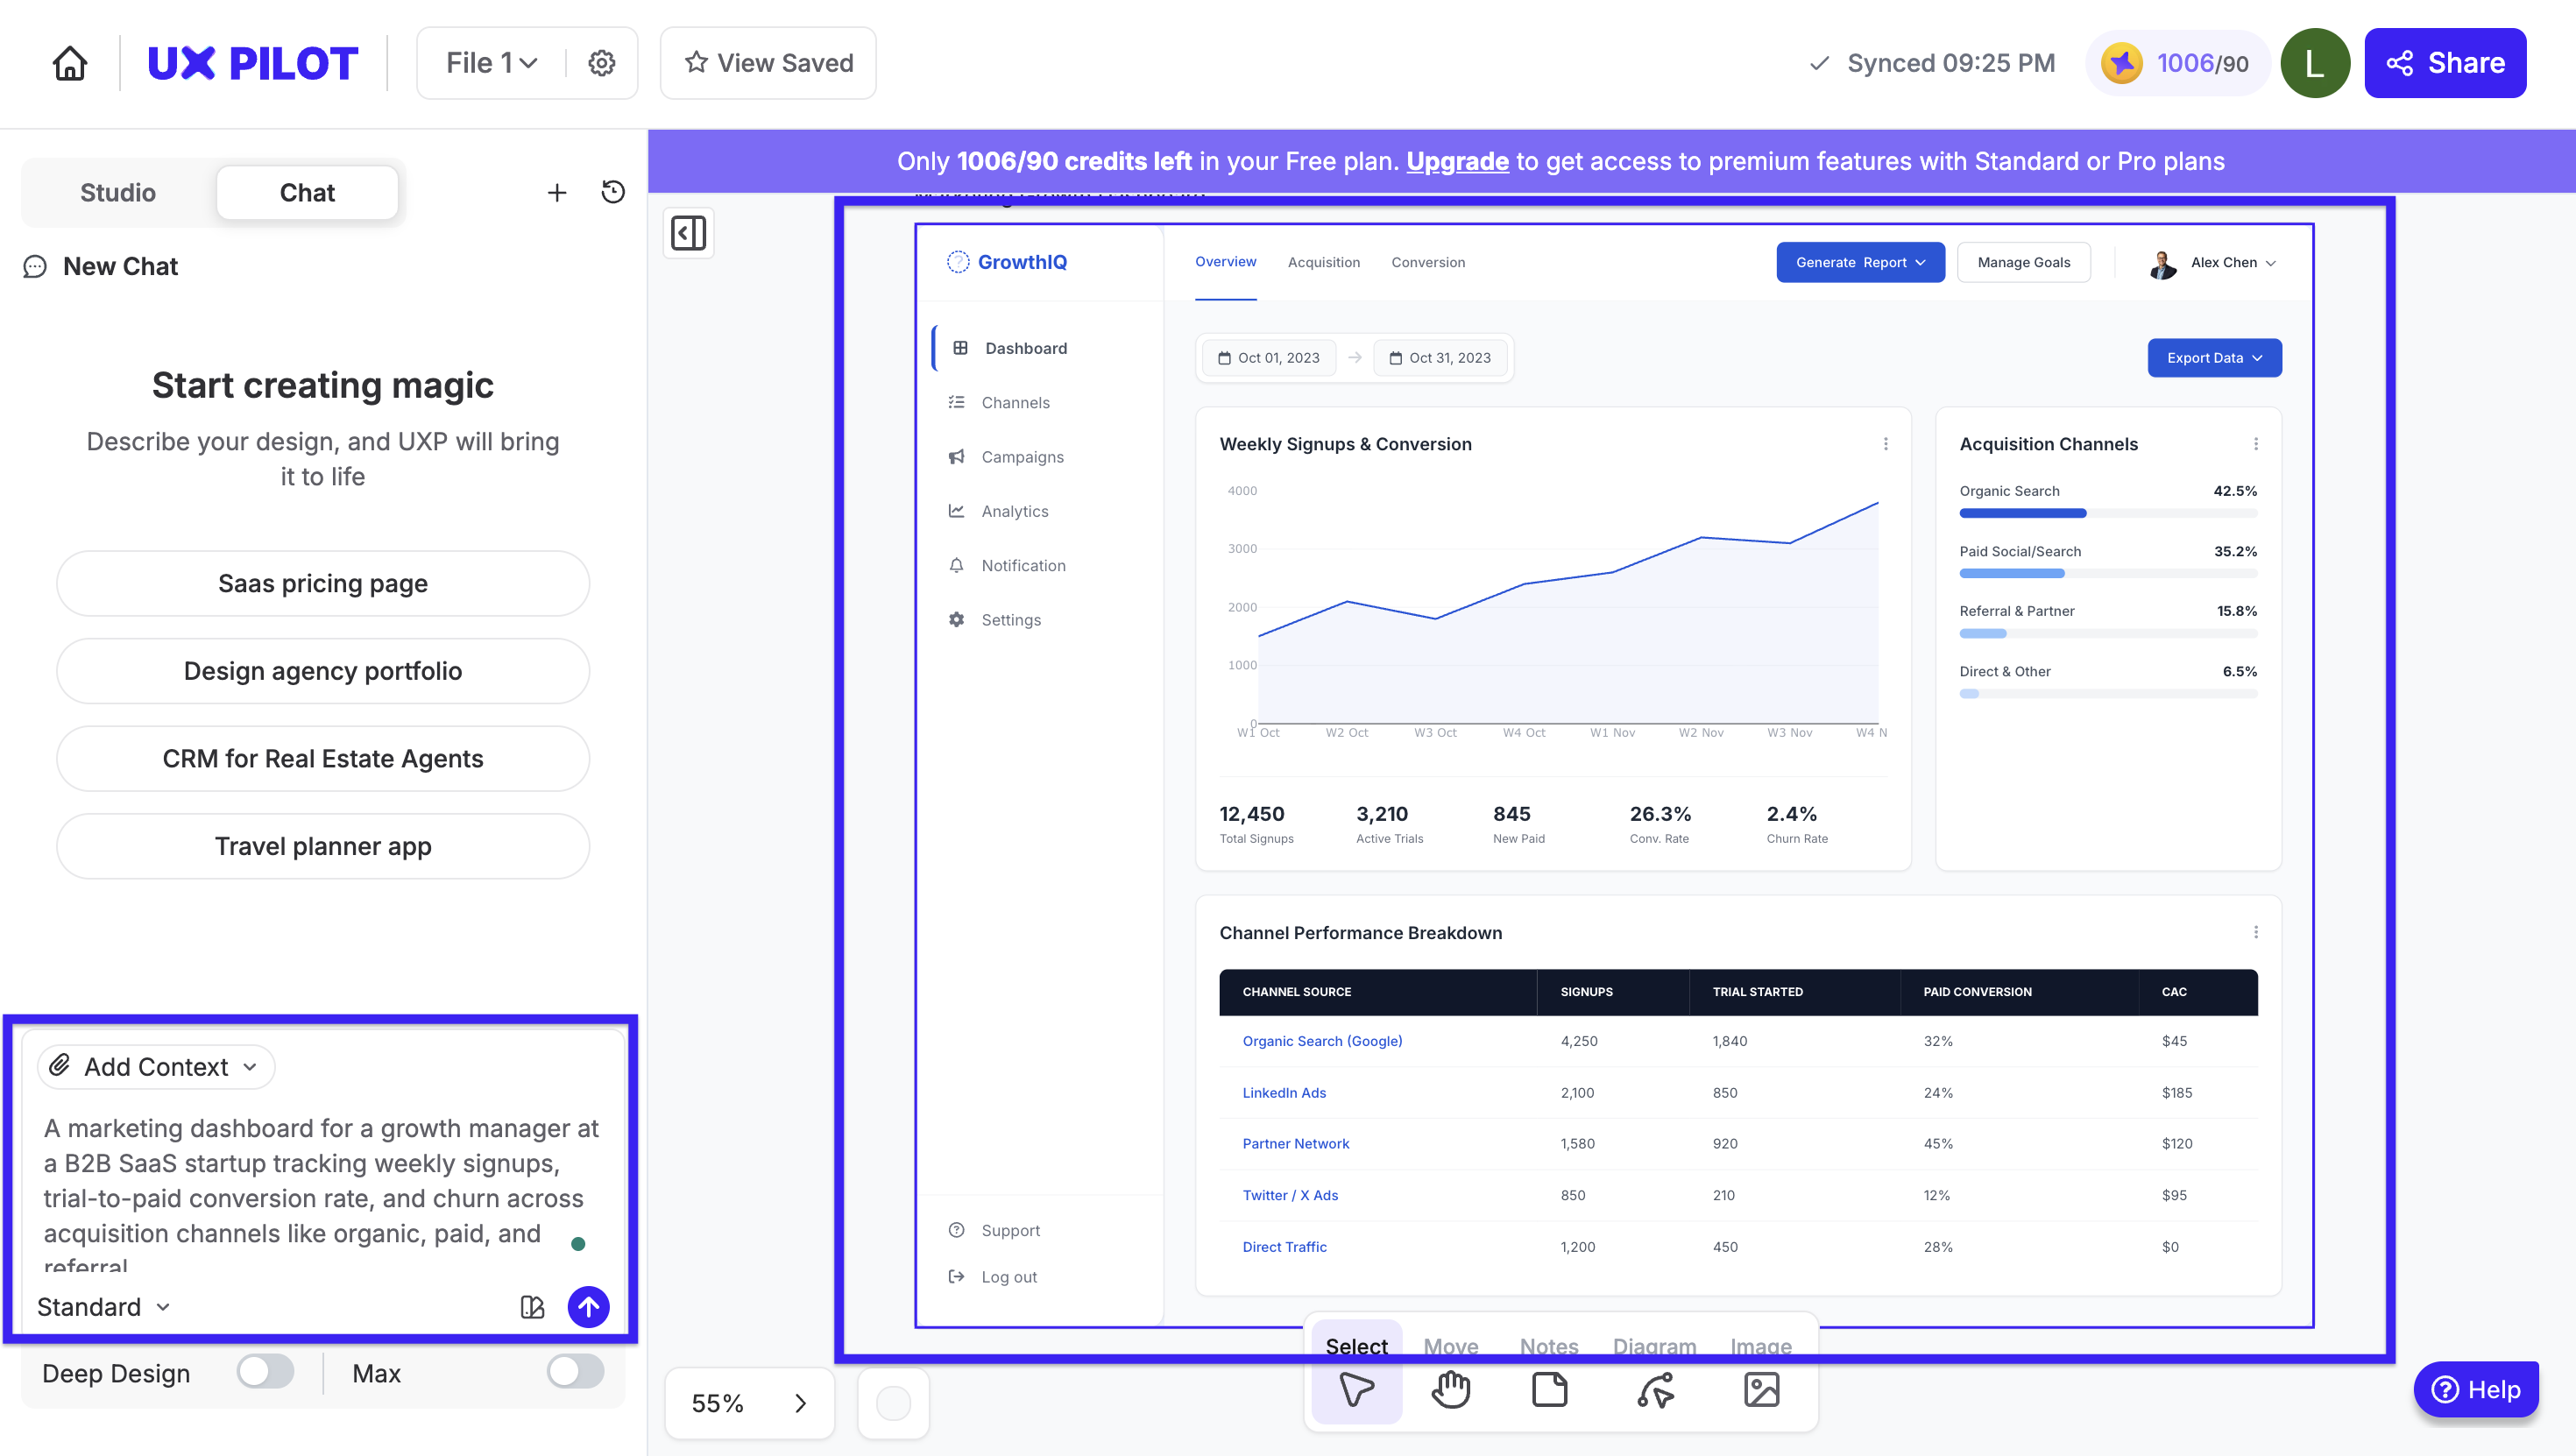2576x1456 pixels.
Task: Click the home icon
Action: click(x=69, y=63)
